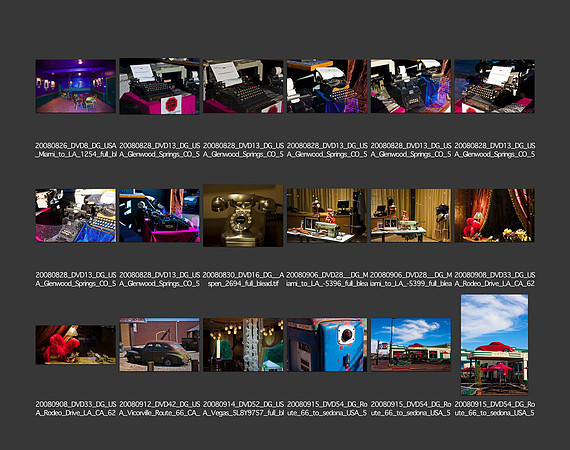Viewport: 570px width, 450px height.
Task: Click the typewriter thumbnail with wooden shelf and red curtain
Action: (x=327, y=86)
